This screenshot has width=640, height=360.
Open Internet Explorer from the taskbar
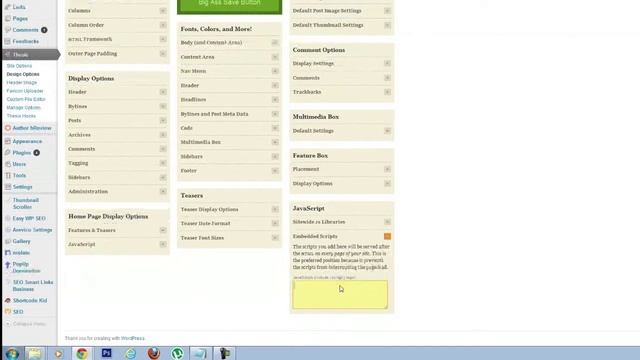point(131,353)
